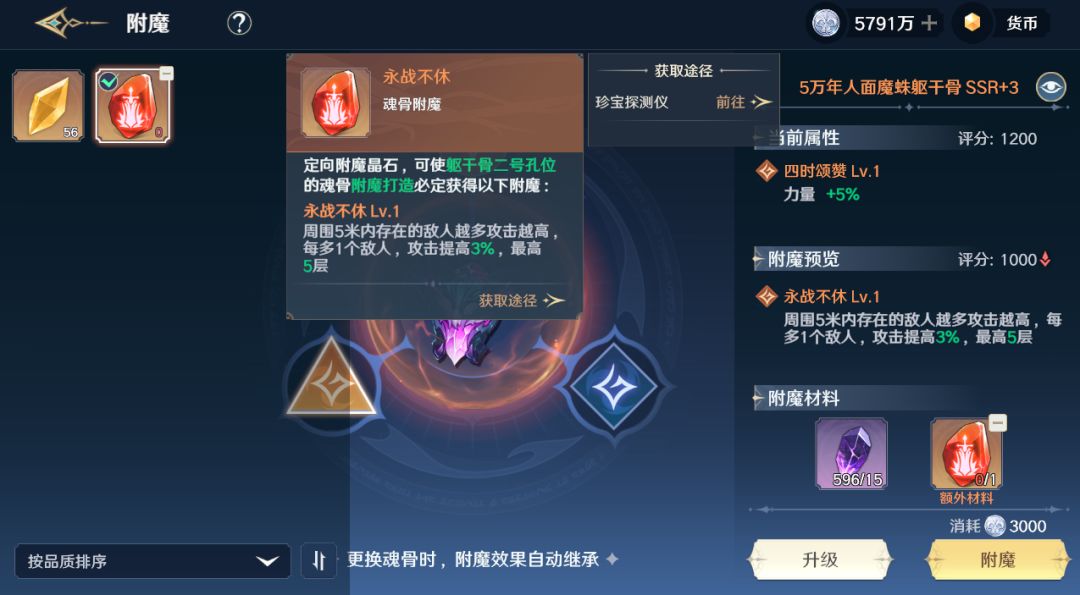Click the back arrow icon beside 附魔
The height and width of the screenshot is (595, 1080).
[x=71, y=23]
